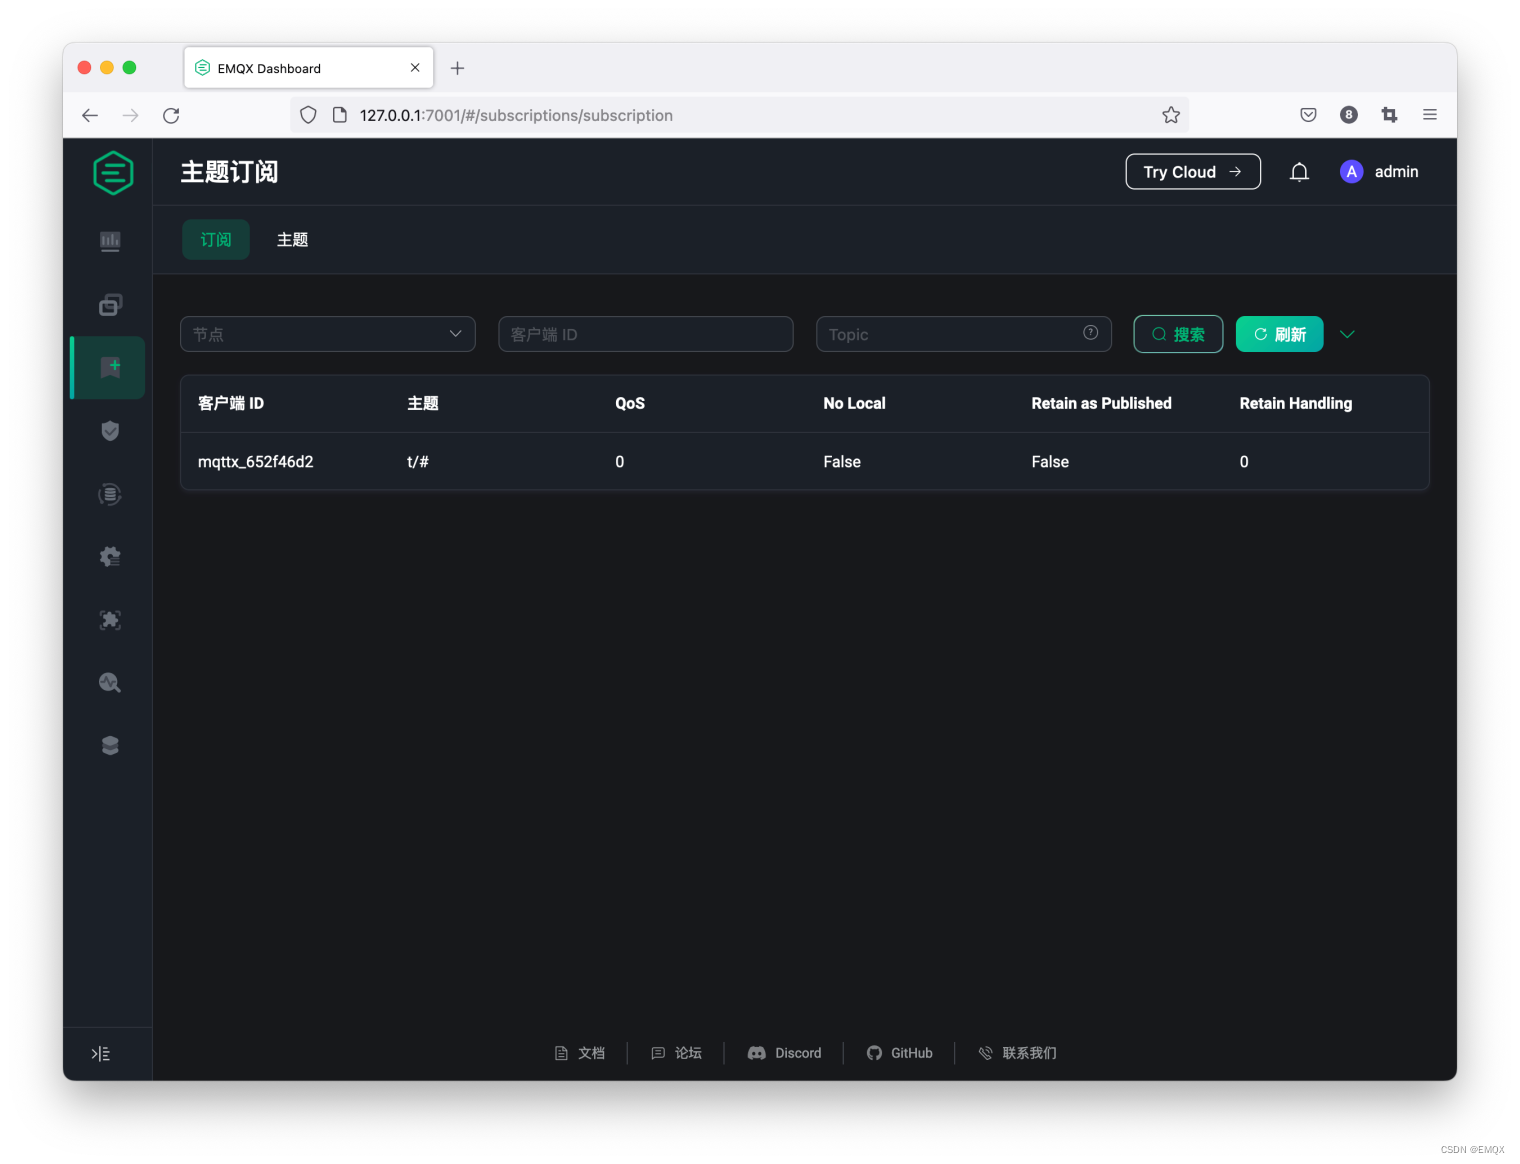Collapse the sidebar using the bottom toggle
This screenshot has height=1164, width=1520.
100,1053
